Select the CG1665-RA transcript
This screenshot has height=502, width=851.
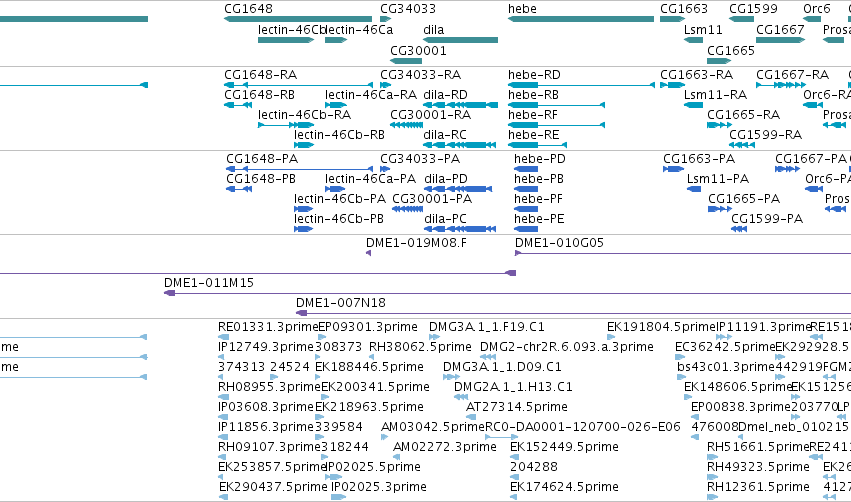click(719, 125)
